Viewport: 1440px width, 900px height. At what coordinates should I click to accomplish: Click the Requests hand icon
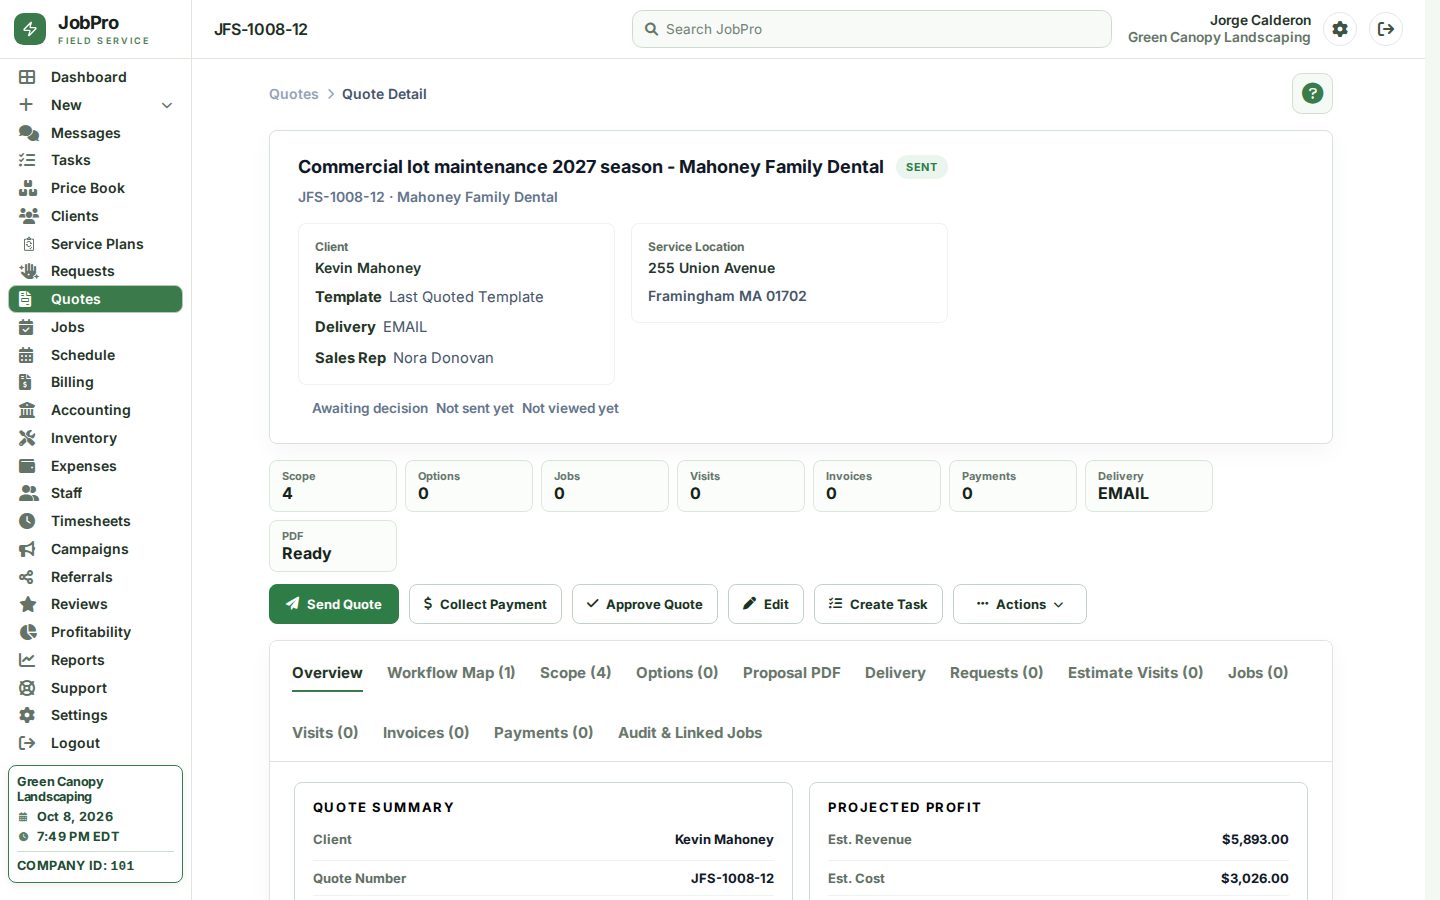(x=28, y=271)
